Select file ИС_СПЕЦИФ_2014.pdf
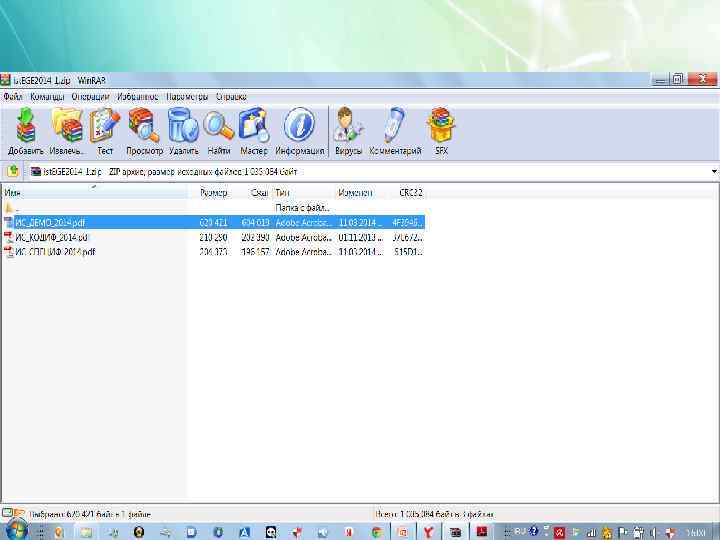720x540 pixels. tap(214, 252)
